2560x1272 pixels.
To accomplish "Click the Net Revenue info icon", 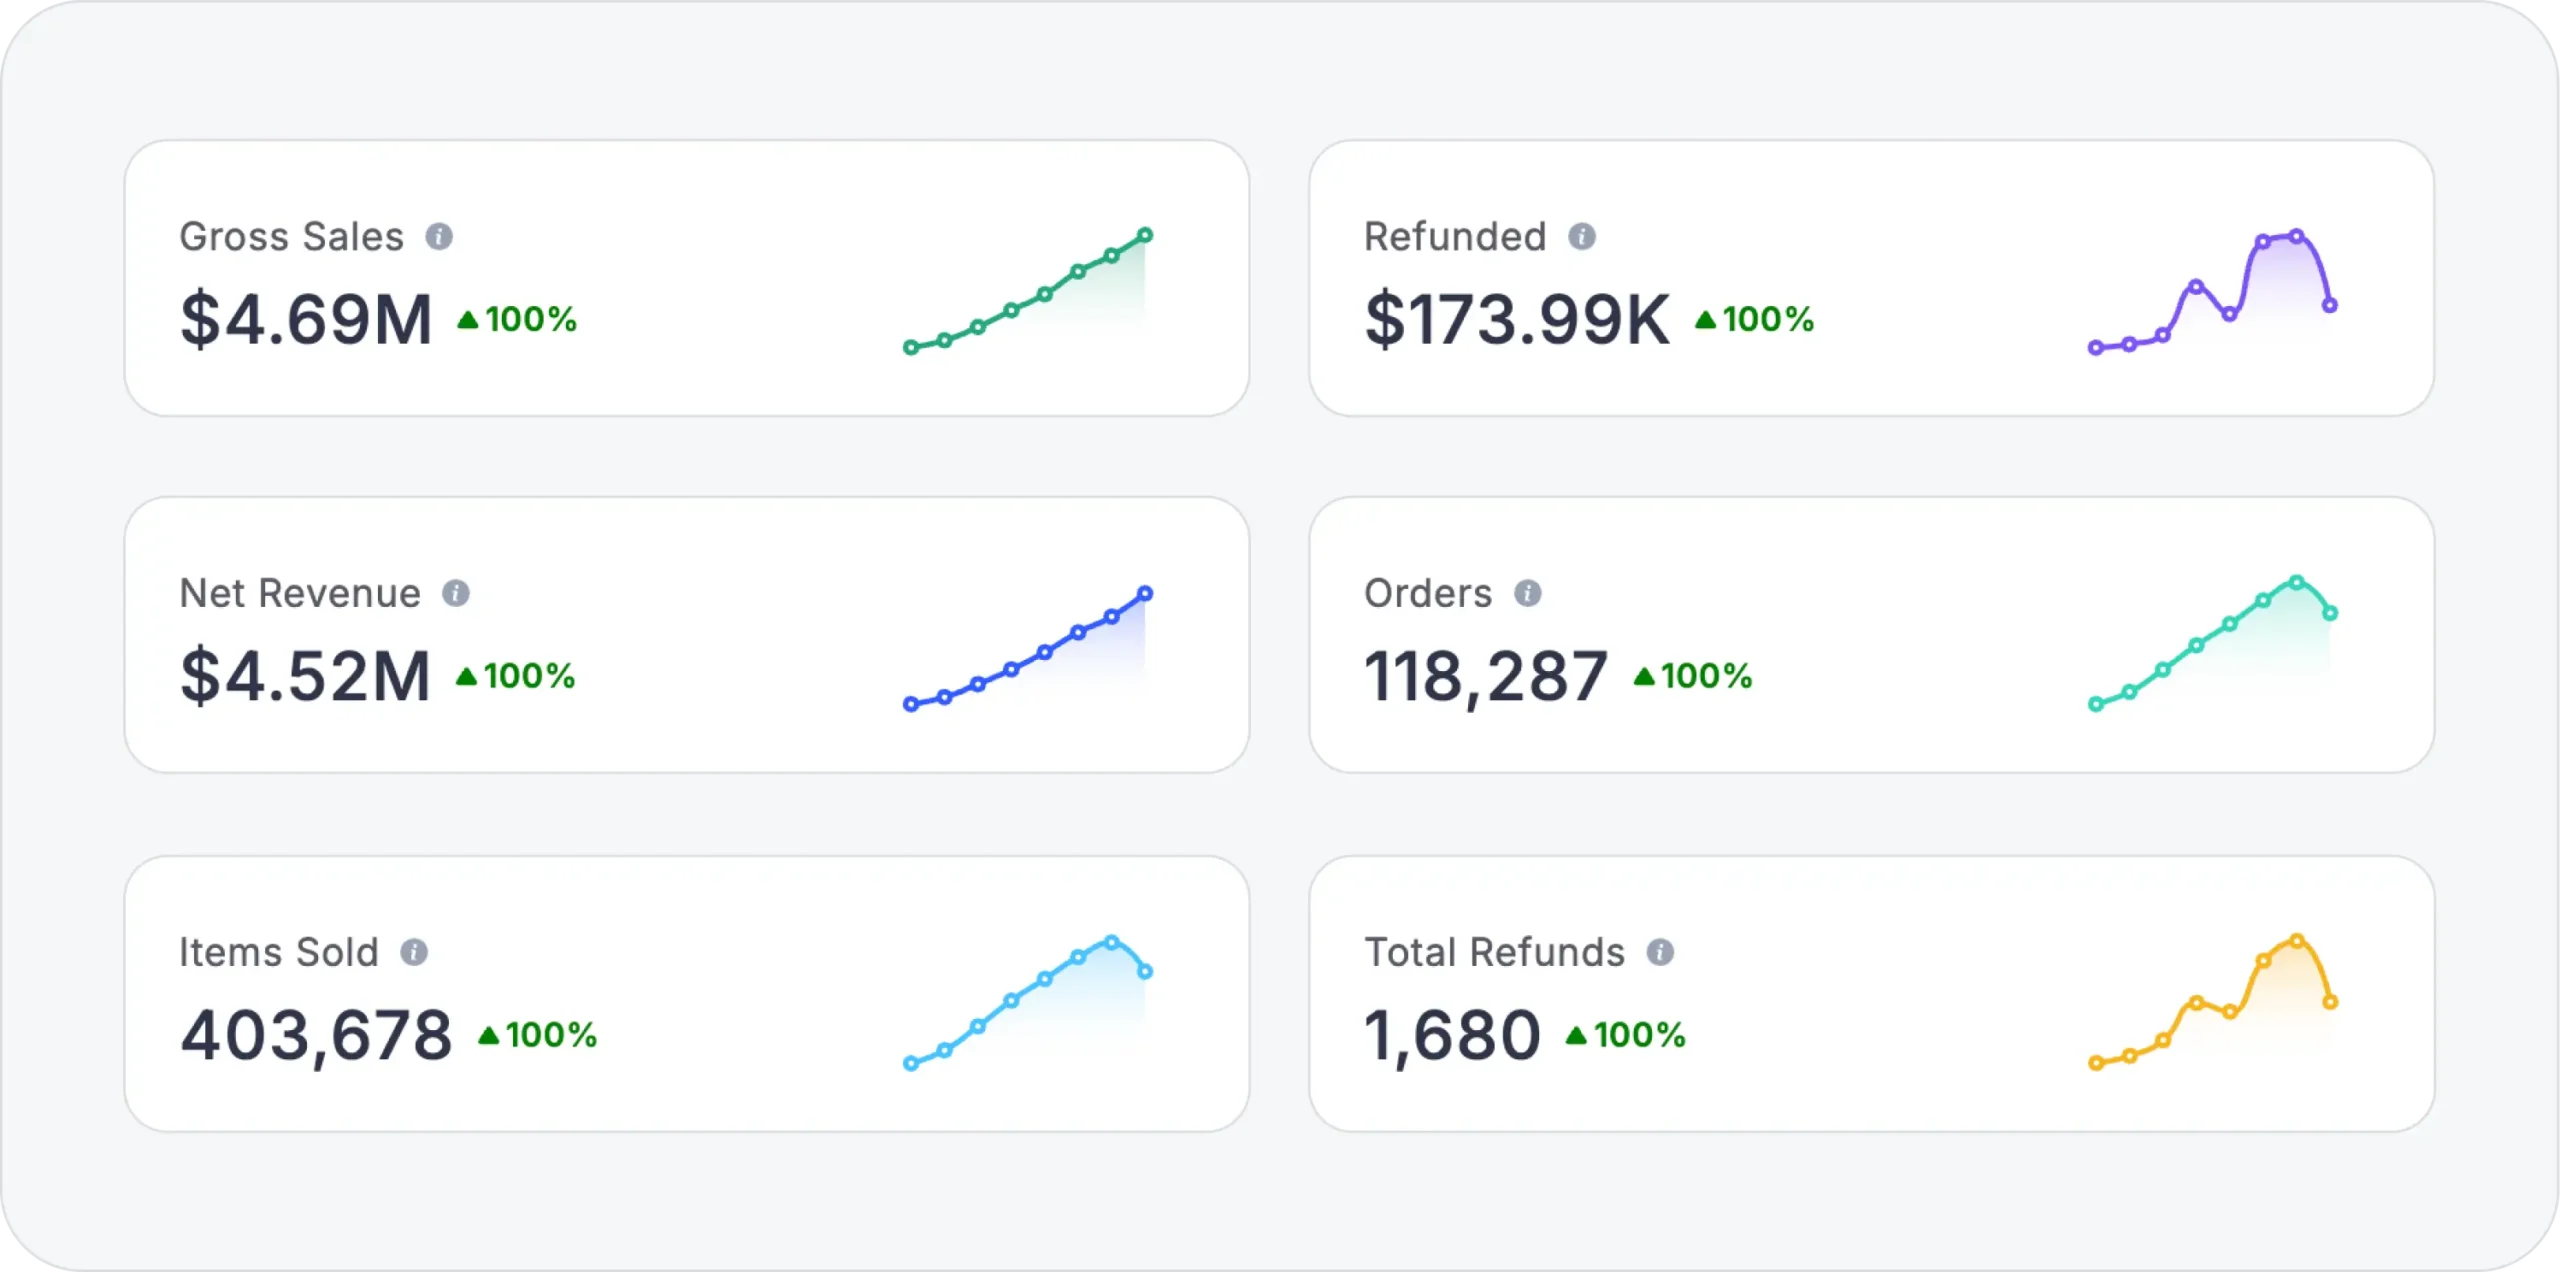I will (456, 594).
